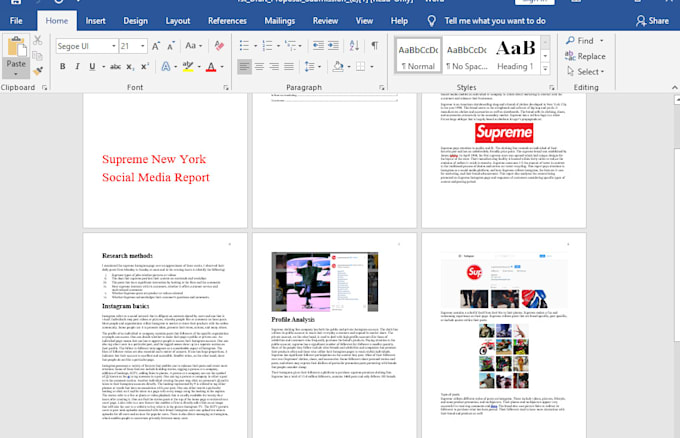Click the Borders icon
Screen dimensions: 680x438
[x=360, y=66]
